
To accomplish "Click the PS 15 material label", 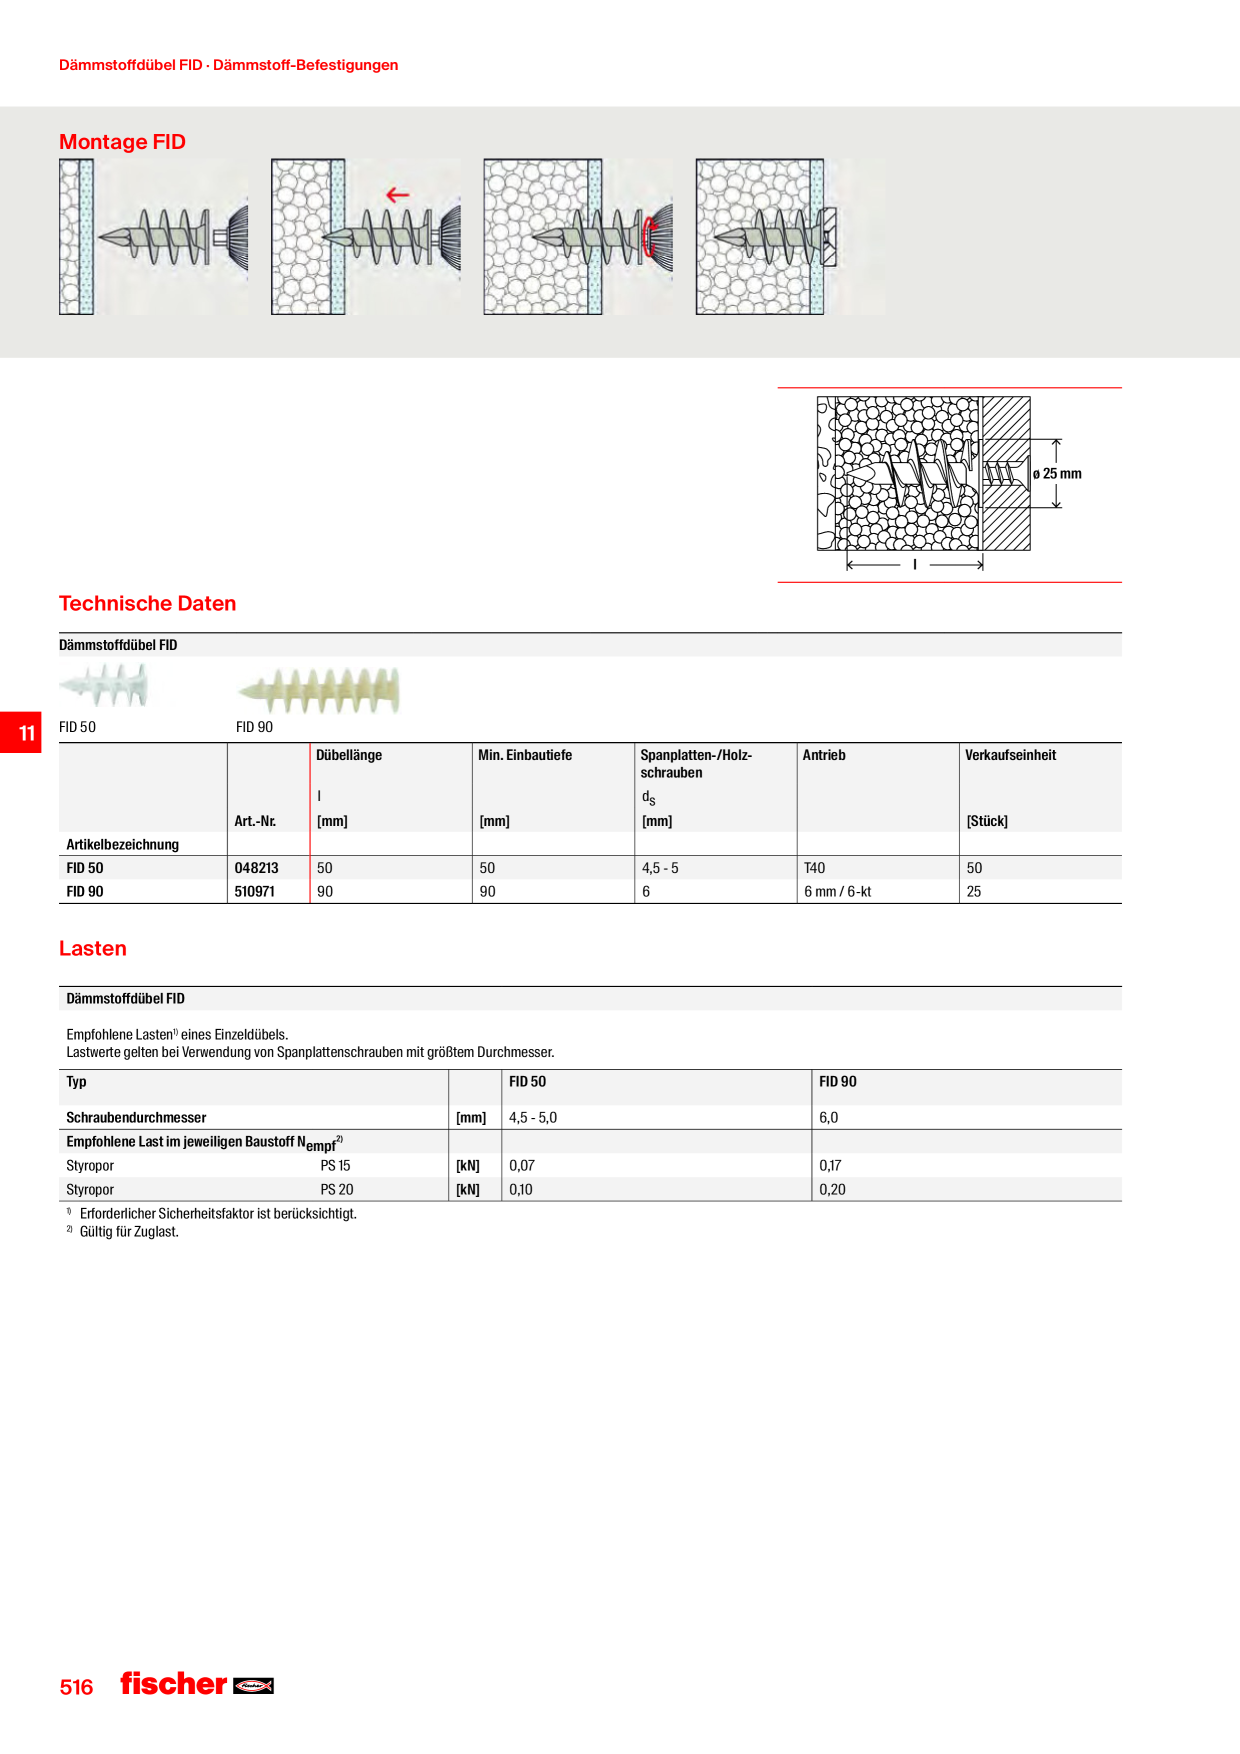I will click(x=335, y=1165).
